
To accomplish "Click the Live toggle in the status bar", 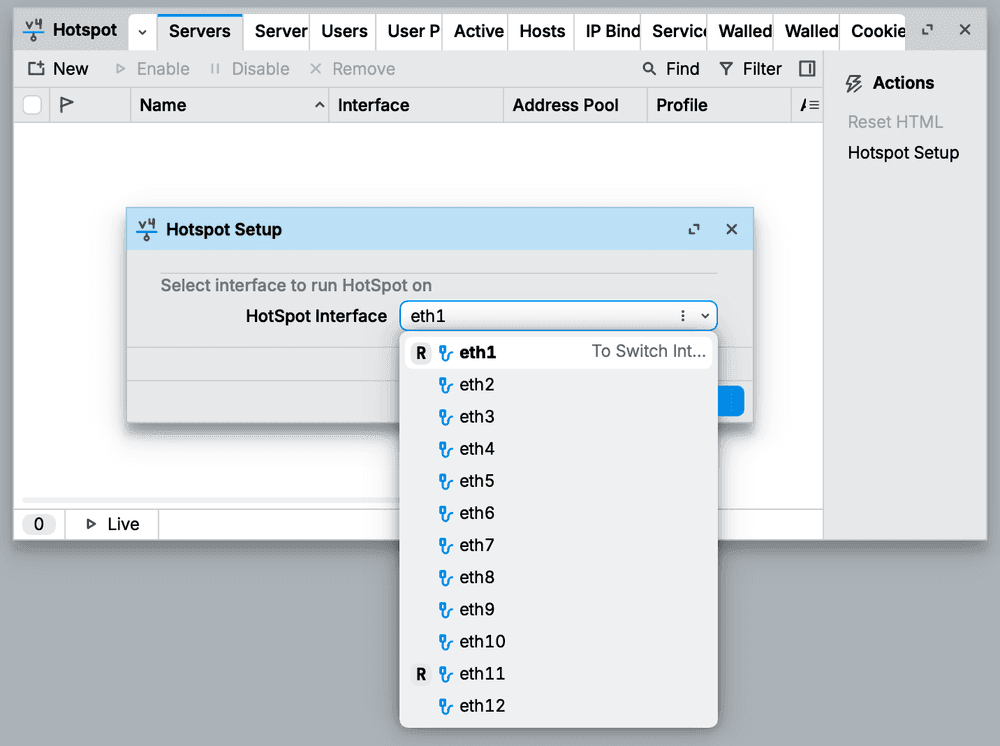I will tap(112, 524).
